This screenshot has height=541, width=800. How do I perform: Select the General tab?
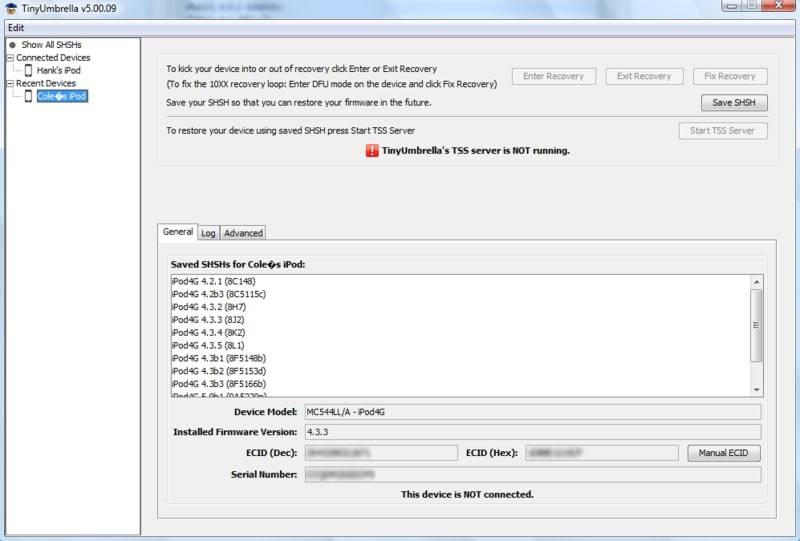(x=178, y=232)
